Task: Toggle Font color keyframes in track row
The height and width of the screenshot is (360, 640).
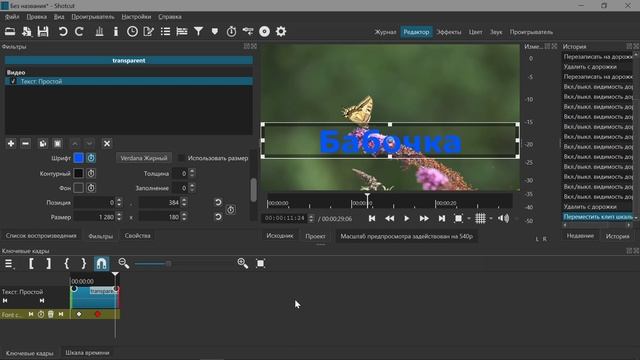Action: click(41, 314)
